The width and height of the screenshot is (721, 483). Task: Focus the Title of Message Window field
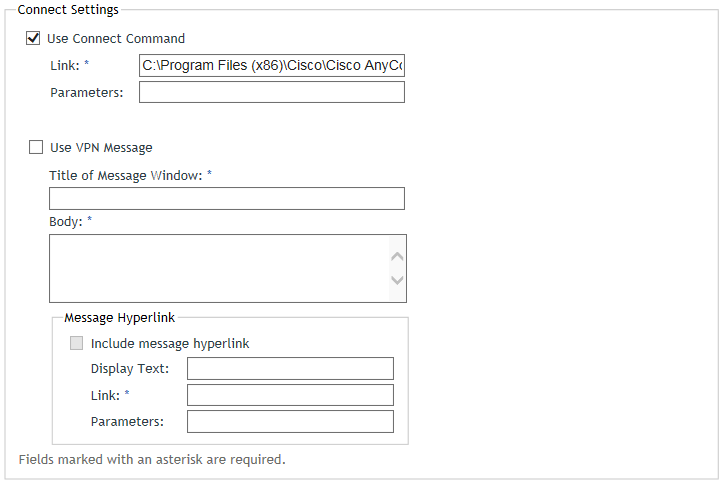(227, 198)
